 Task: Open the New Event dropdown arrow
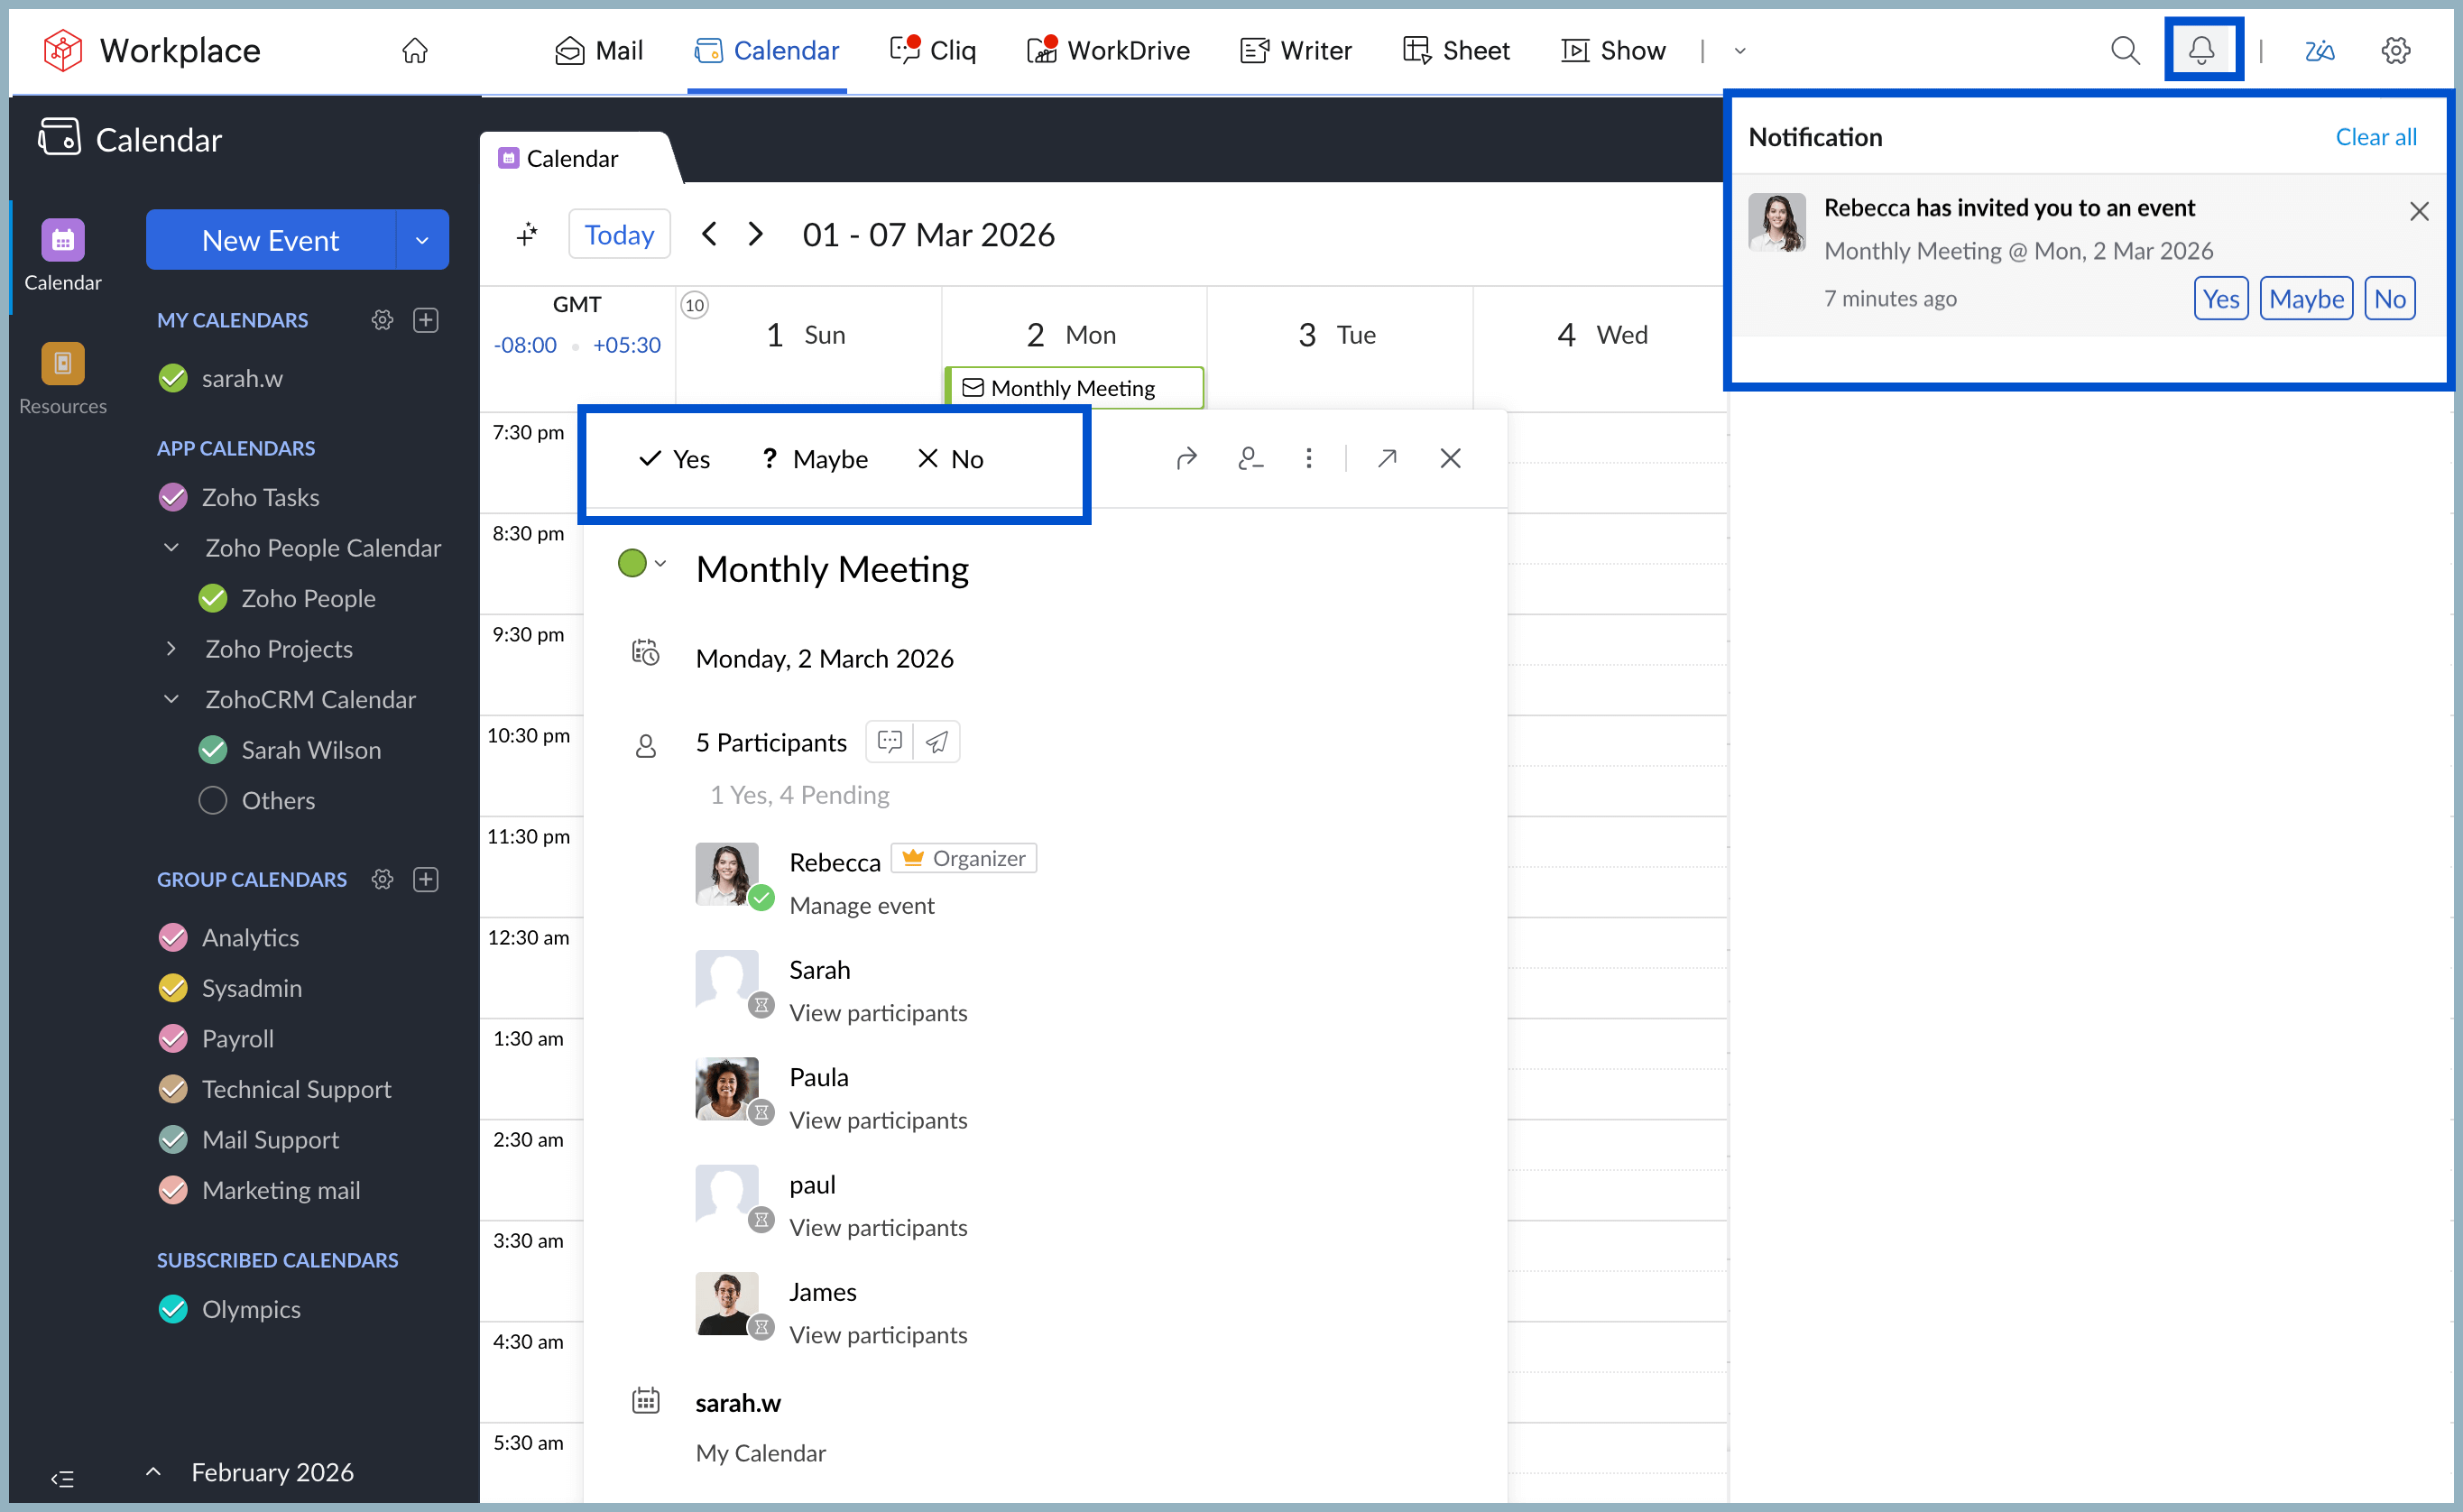(x=422, y=240)
